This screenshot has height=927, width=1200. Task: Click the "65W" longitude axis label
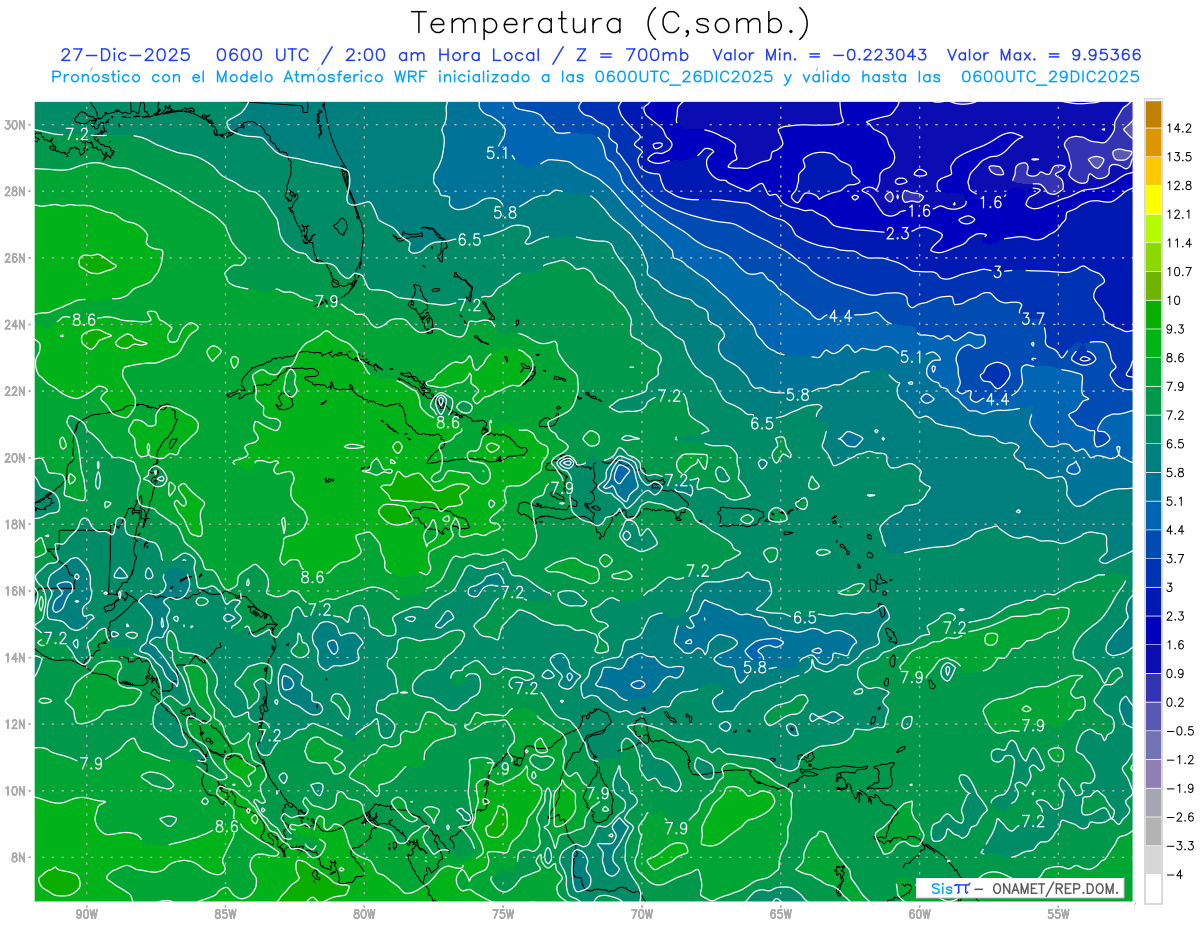coord(781,914)
